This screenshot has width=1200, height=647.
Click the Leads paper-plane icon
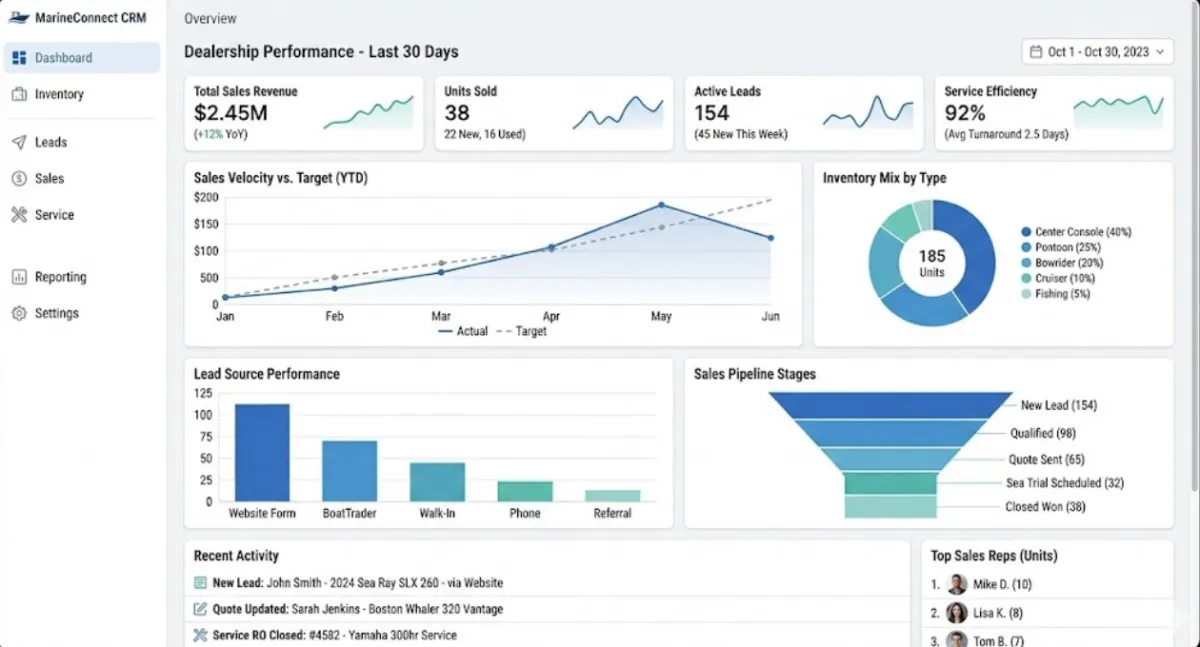(x=19, y=142)
